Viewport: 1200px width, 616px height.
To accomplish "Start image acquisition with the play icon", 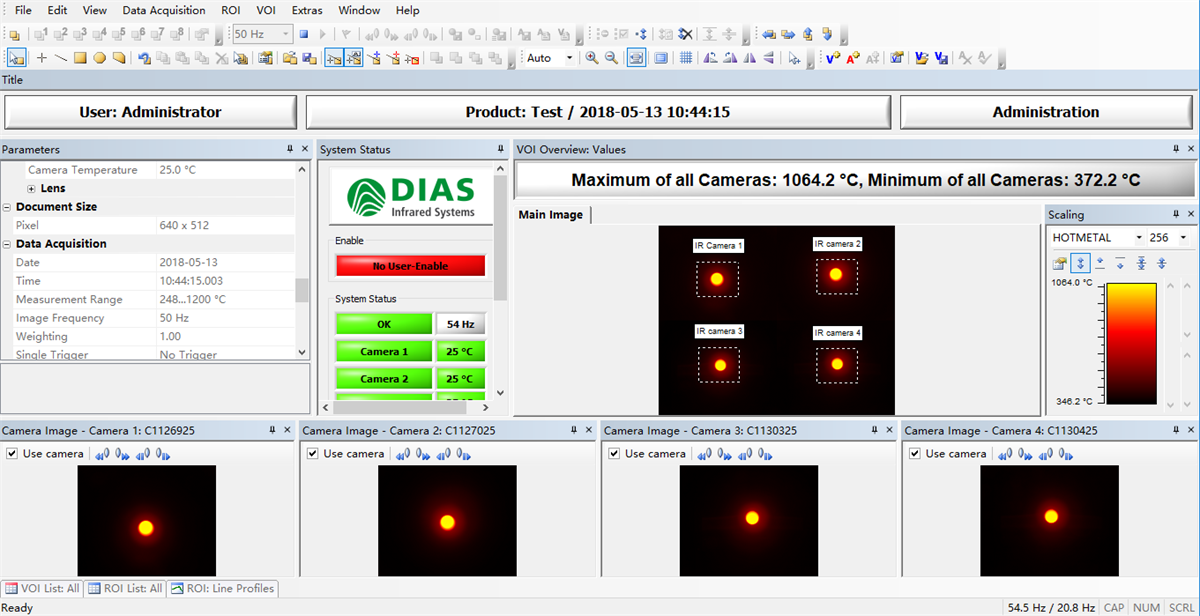I will click(x=322, y=32).
